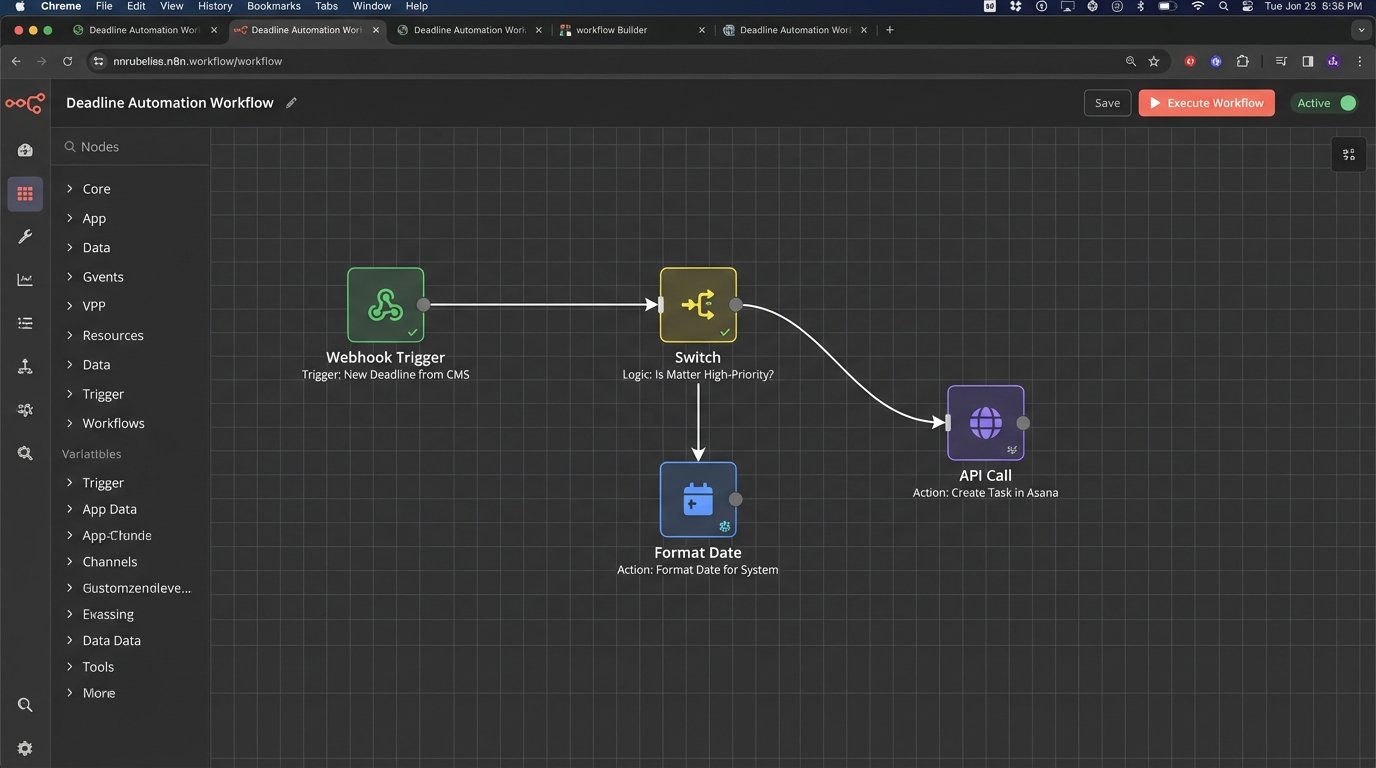Click the n8n logo in the sidebar
This screenshot has width=1376, height=768.
24,102
